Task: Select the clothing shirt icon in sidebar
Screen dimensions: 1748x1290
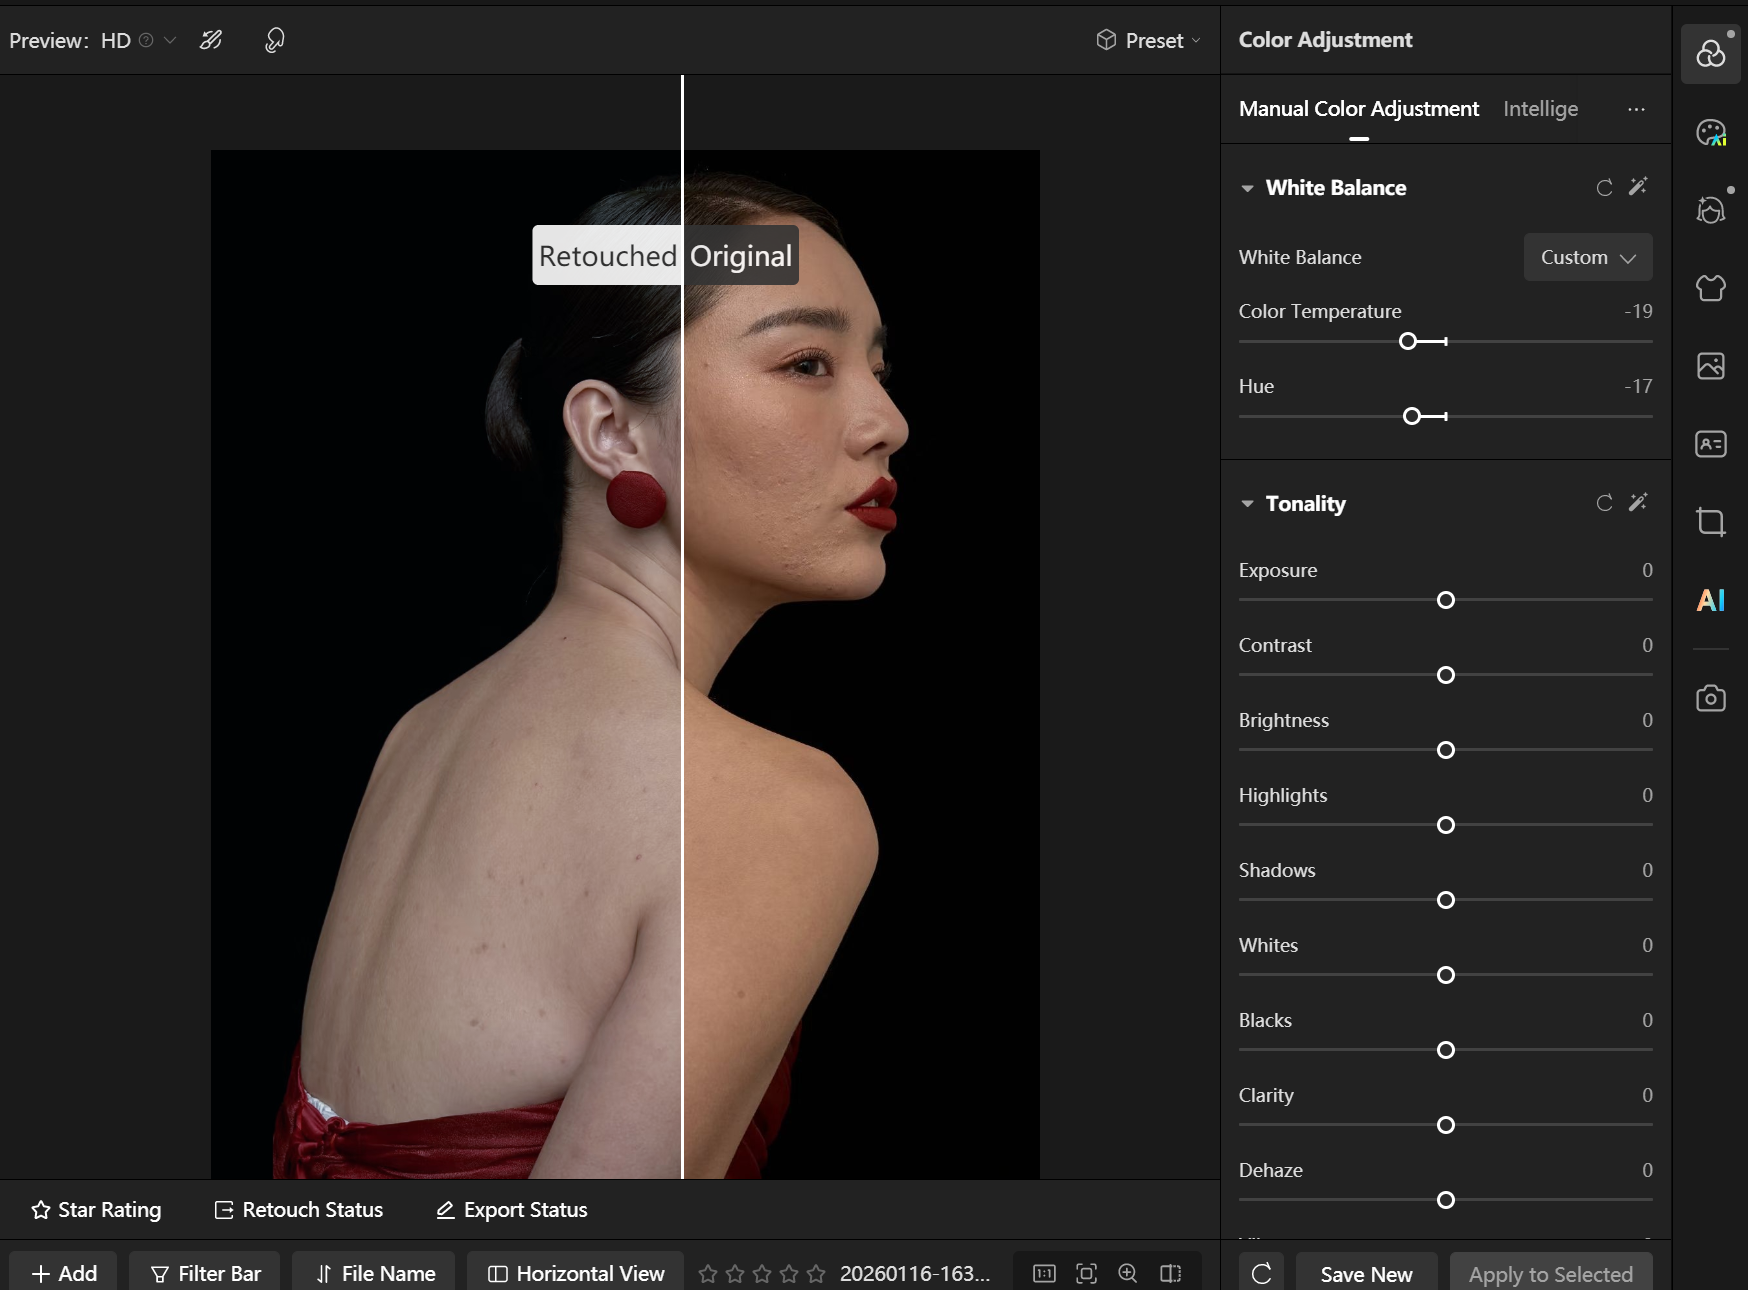Action: pos(1710,288)
